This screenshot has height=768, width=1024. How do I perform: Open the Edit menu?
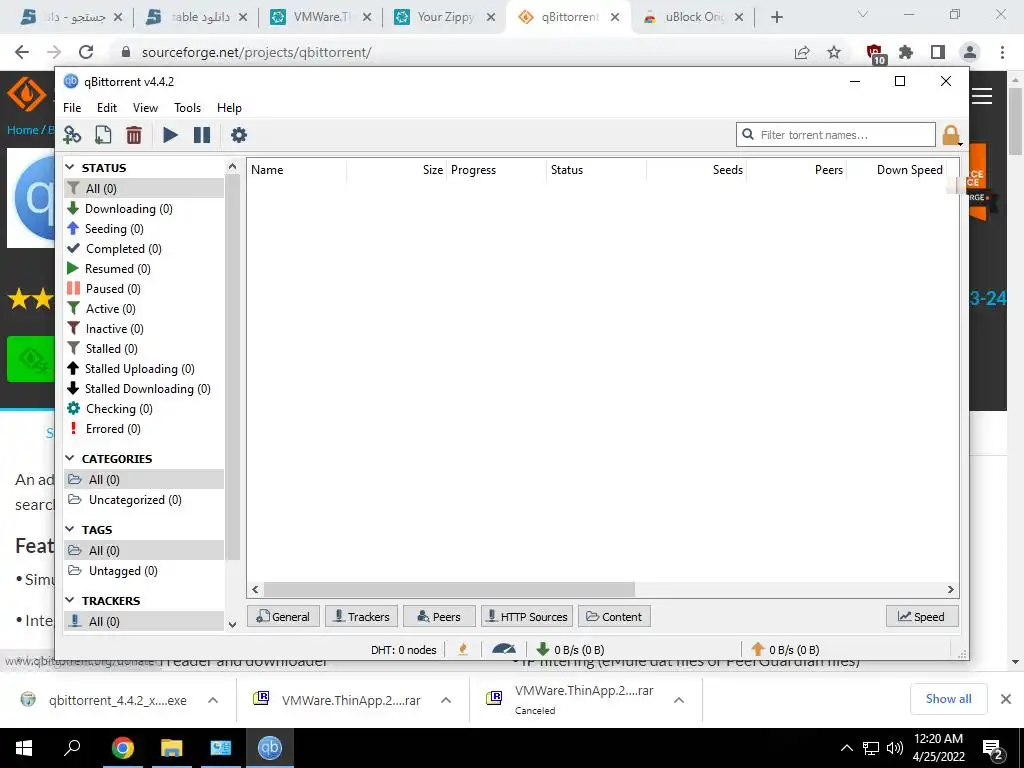point(107,108)
